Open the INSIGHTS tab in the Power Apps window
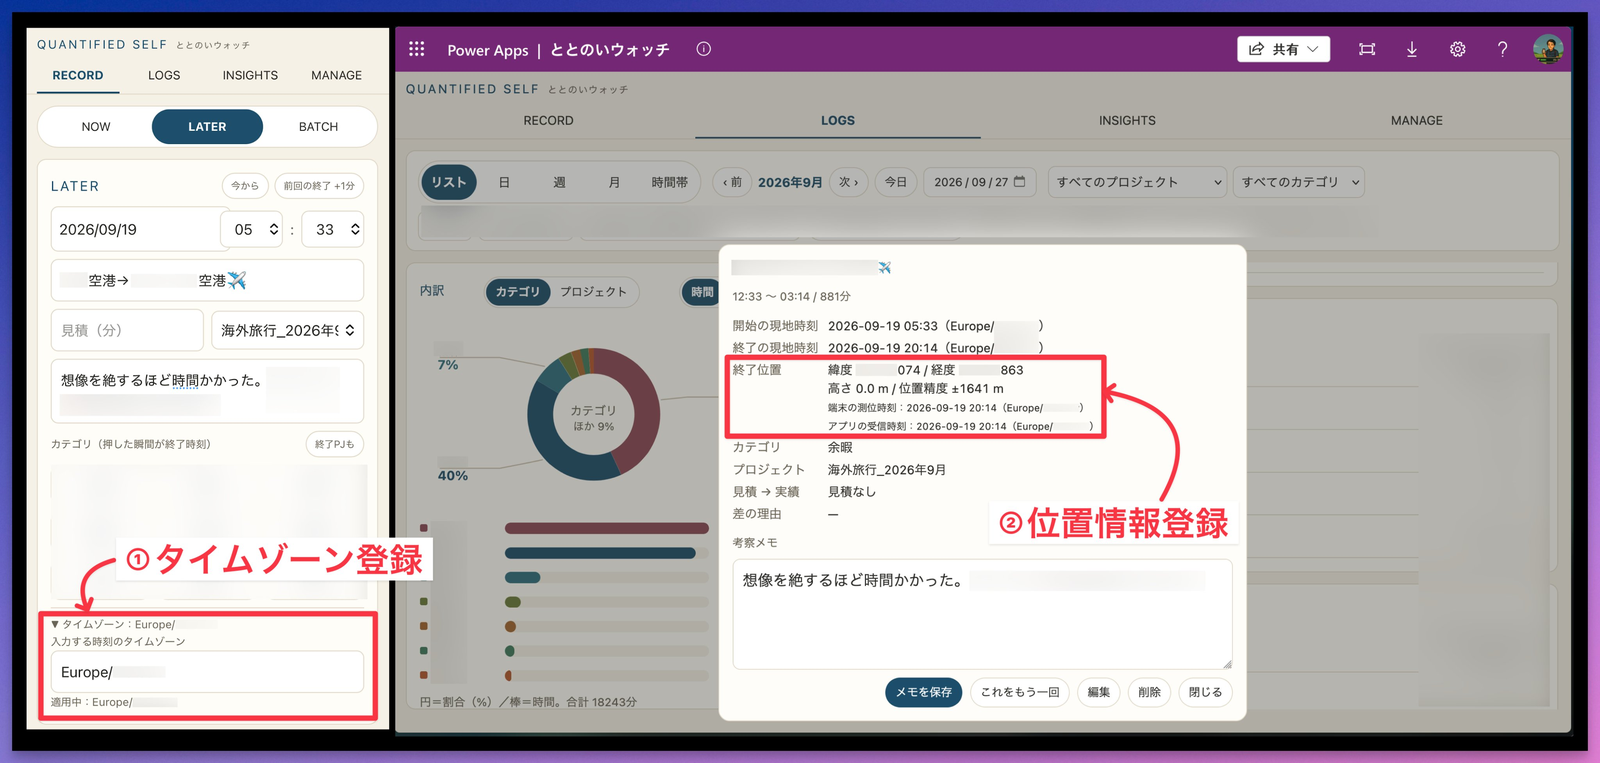This screenshot has width=1600, height=763. (x=1127, y=120)
